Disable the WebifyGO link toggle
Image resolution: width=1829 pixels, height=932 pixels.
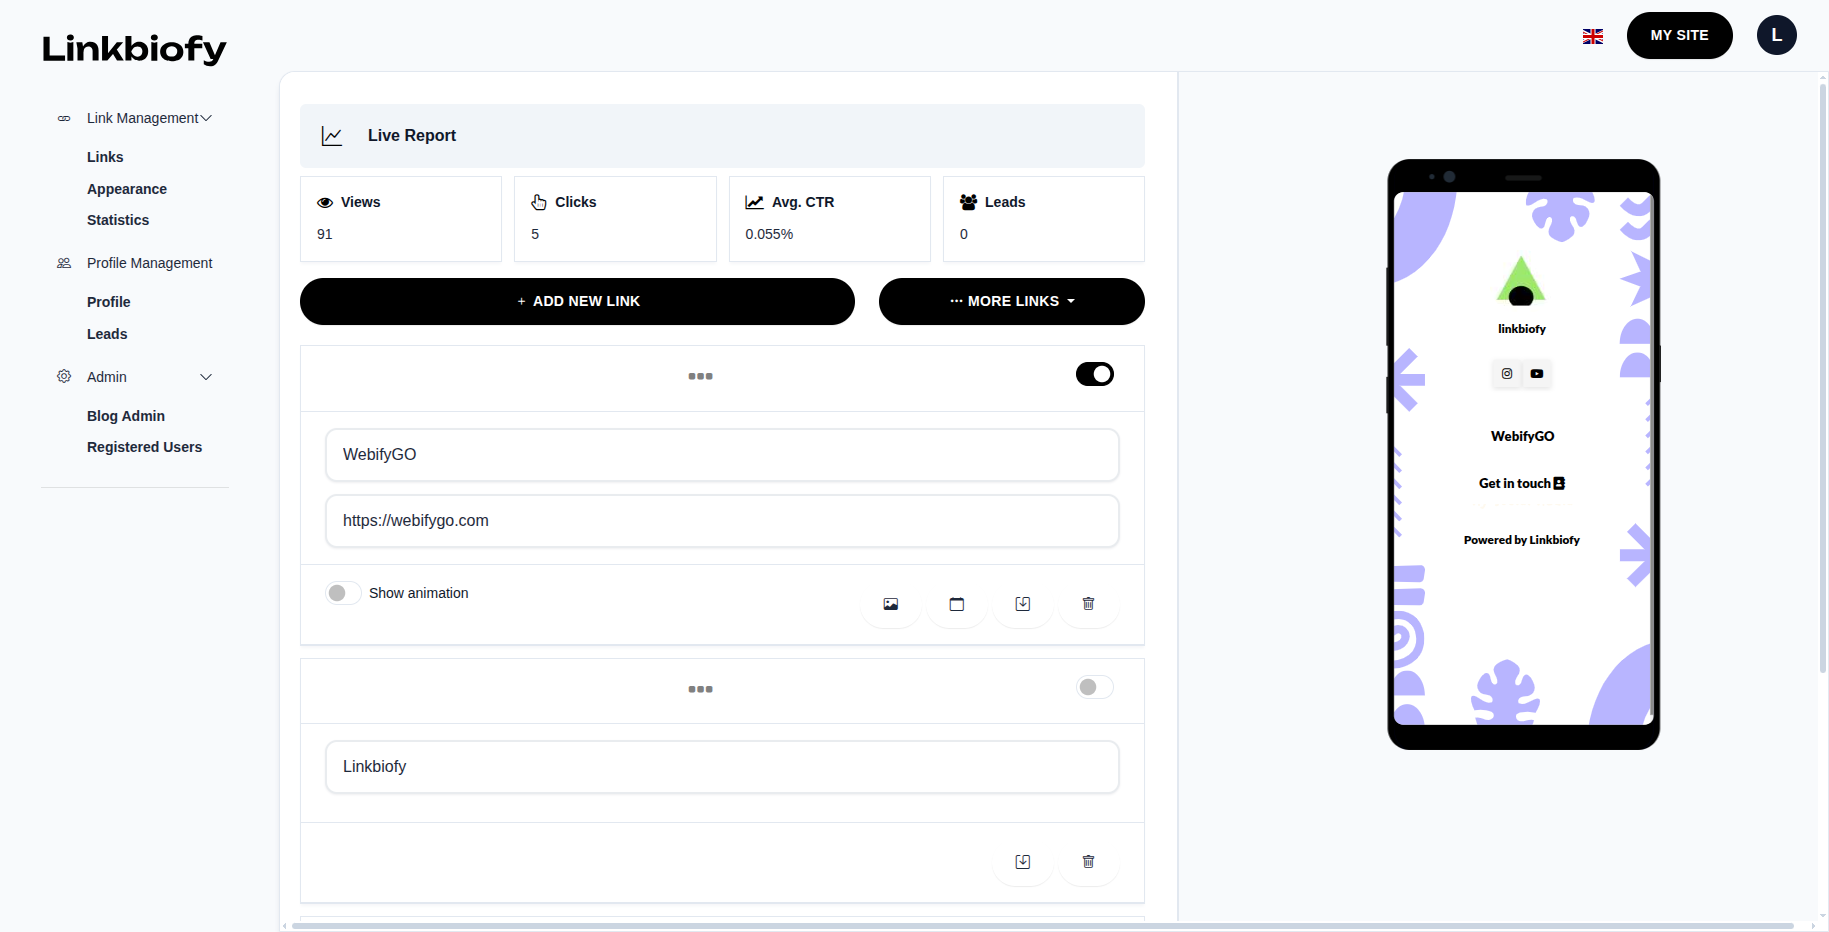coord(1095,374)
